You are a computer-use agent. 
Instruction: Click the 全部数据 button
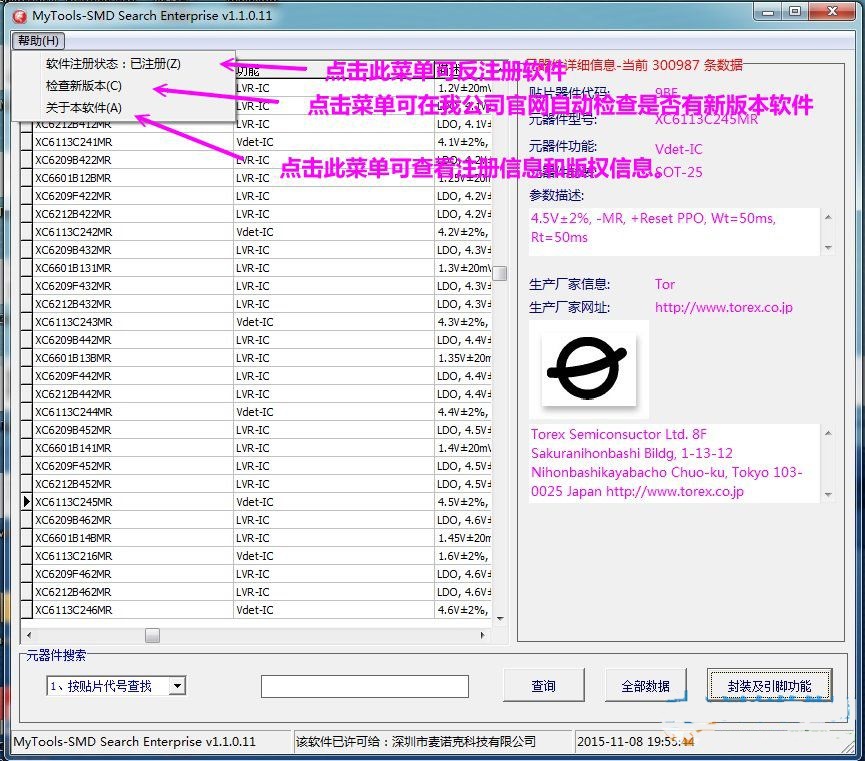[645, 685]
